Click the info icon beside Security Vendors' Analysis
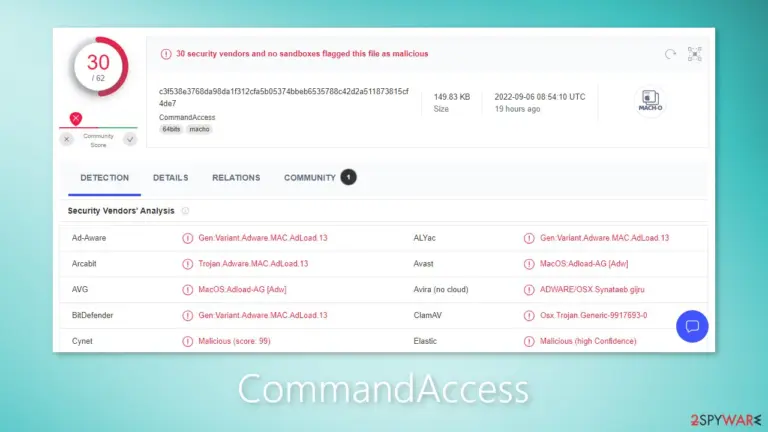The height and width of the screenshot is (432, 768). point(185,211)
